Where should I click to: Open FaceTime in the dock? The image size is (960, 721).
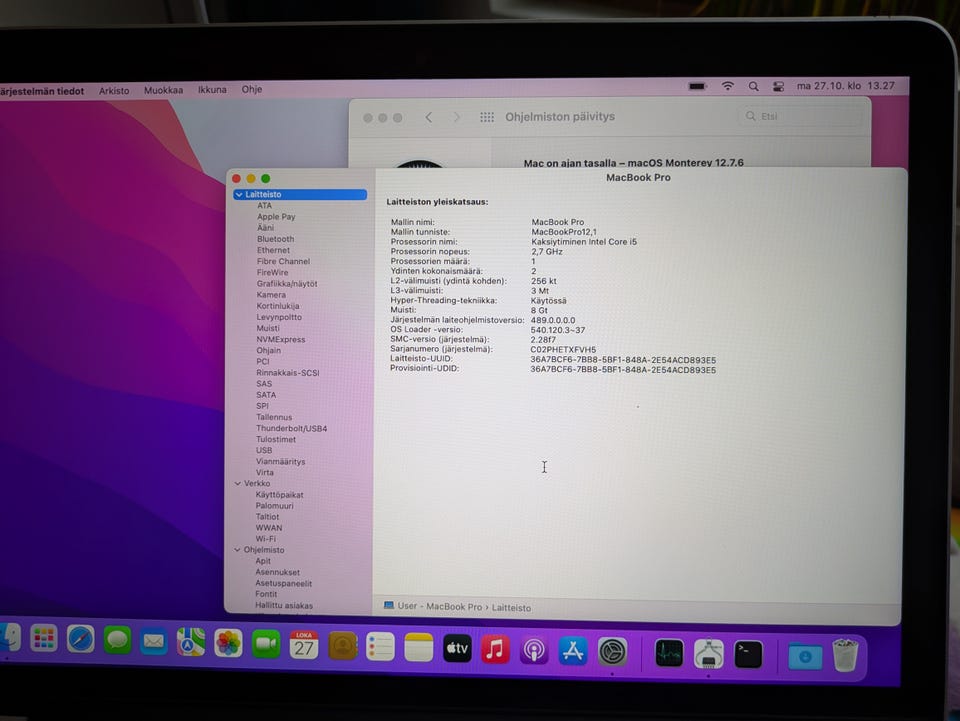tap(266, 644)
